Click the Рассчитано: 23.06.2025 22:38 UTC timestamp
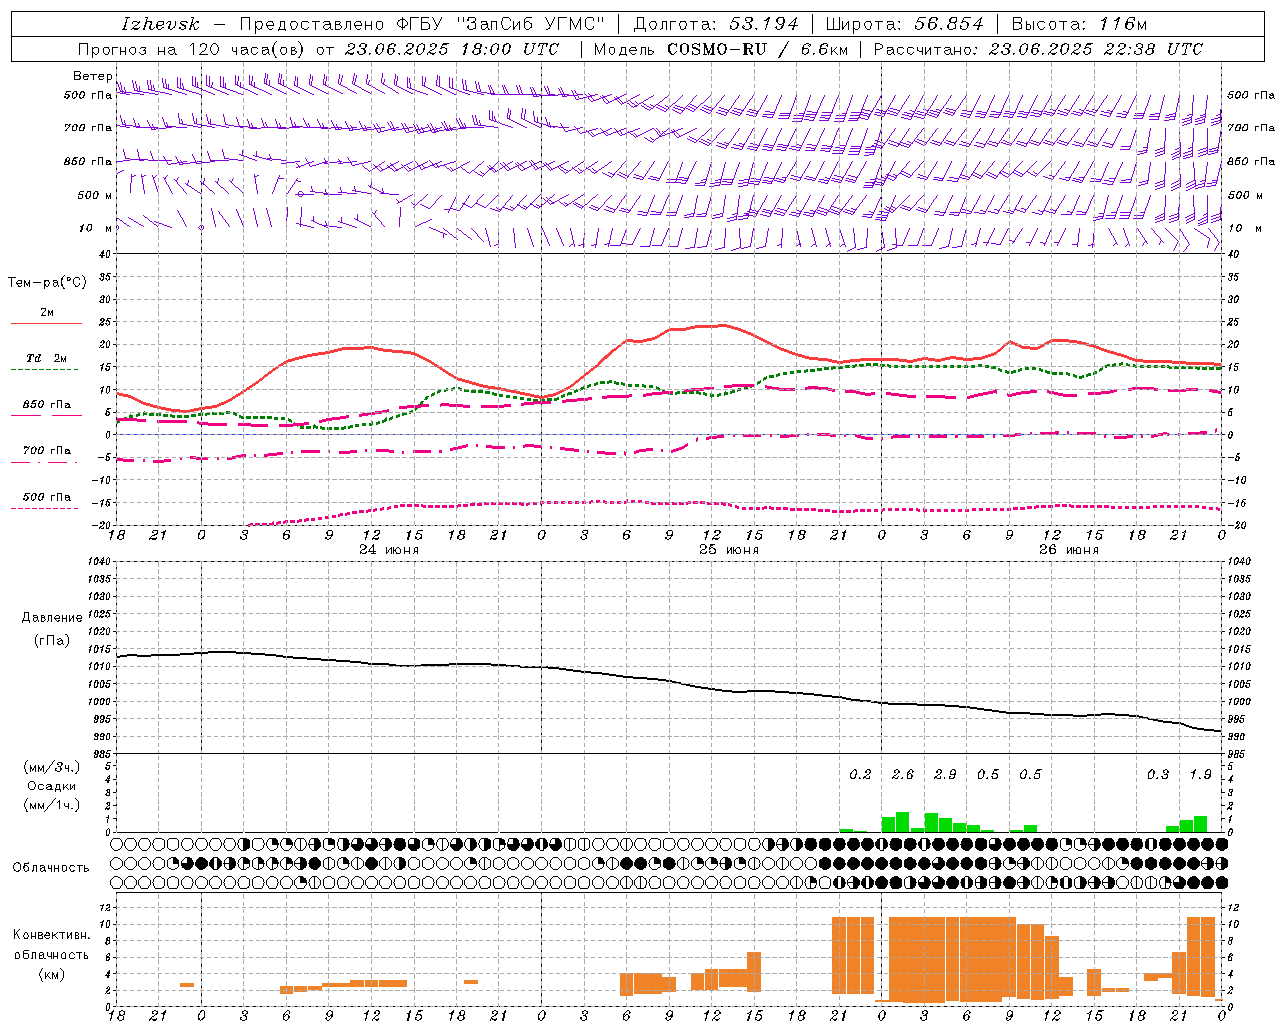 1038,49
